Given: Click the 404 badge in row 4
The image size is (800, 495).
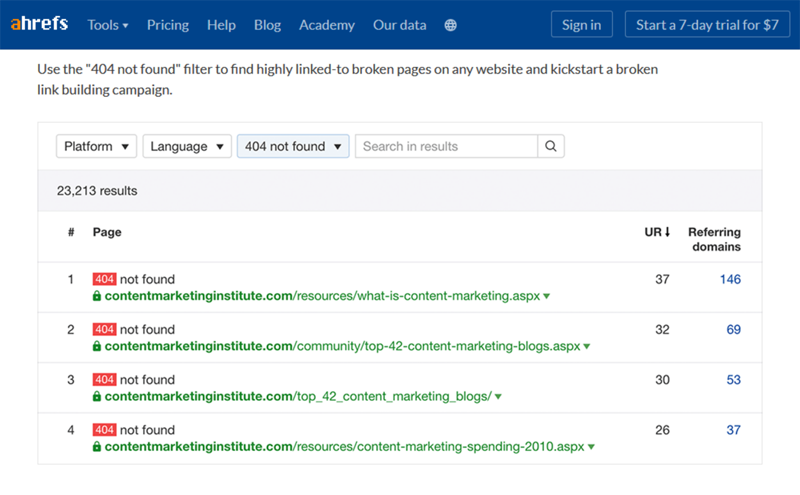Looking at the screenshot, I should point(104,430).
